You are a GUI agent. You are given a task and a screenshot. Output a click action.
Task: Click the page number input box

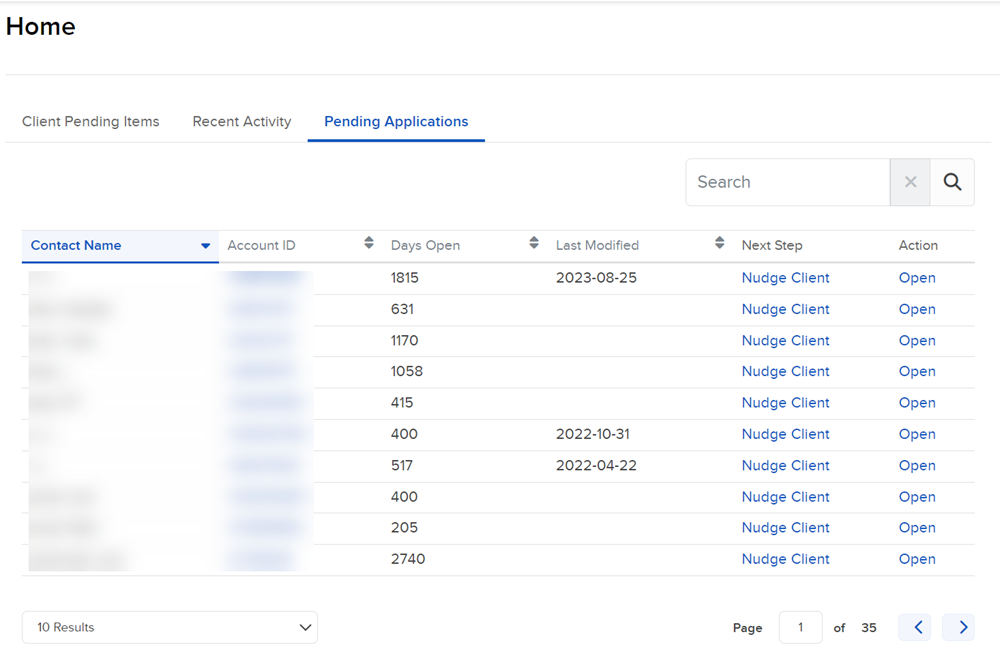pyautogui.click(x=800, y=627)
